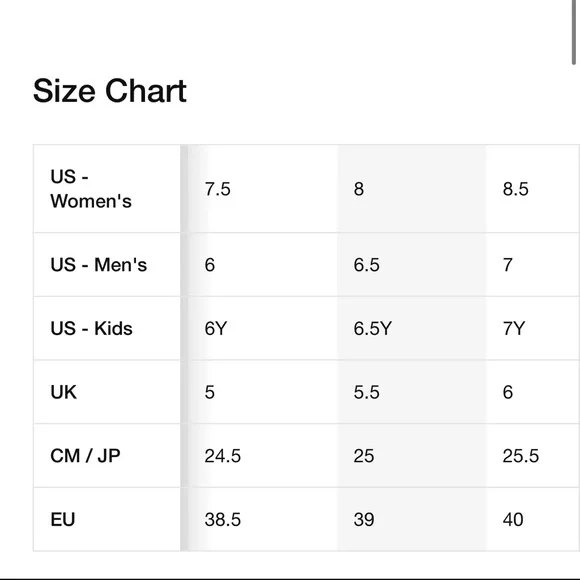Select the US - Kids row header
The height and width of the screenshot is (580, 580).
107,328
